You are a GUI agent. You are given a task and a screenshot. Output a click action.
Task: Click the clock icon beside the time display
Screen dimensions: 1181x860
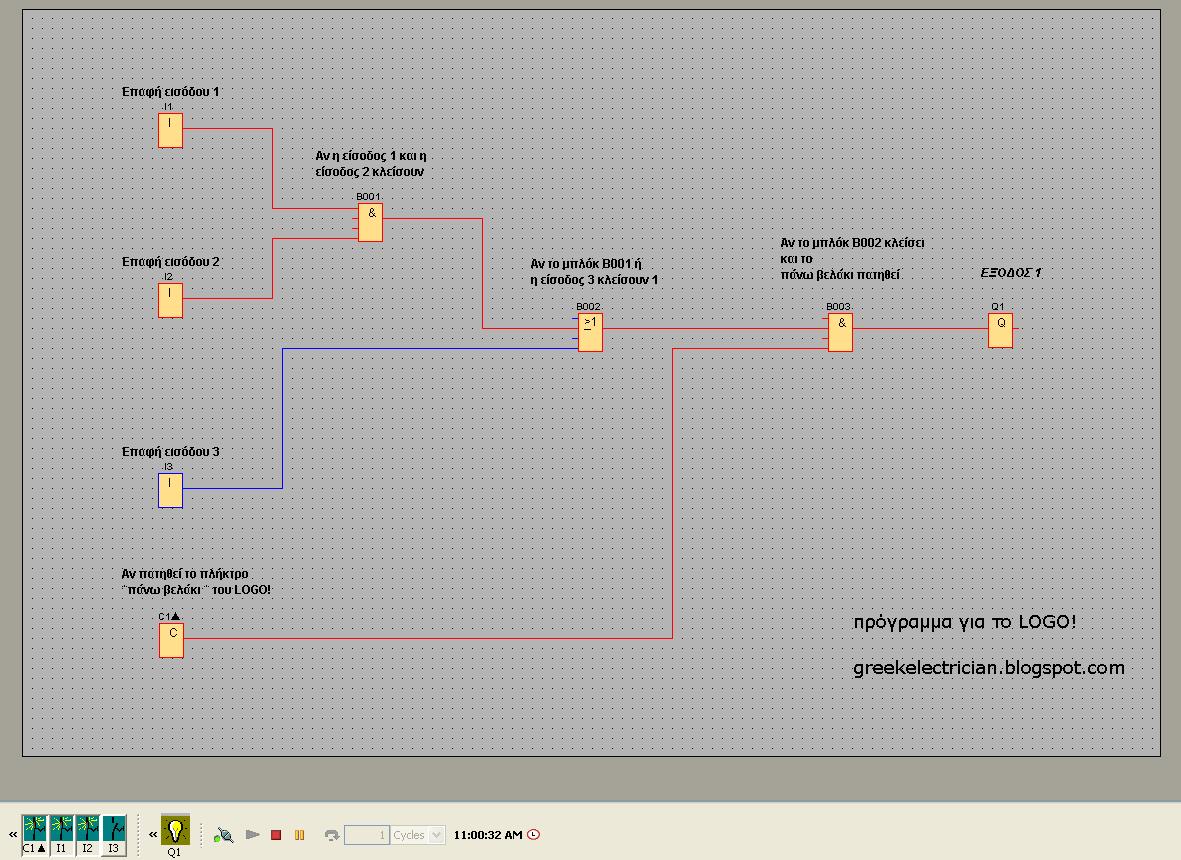(x=533, y=833)
